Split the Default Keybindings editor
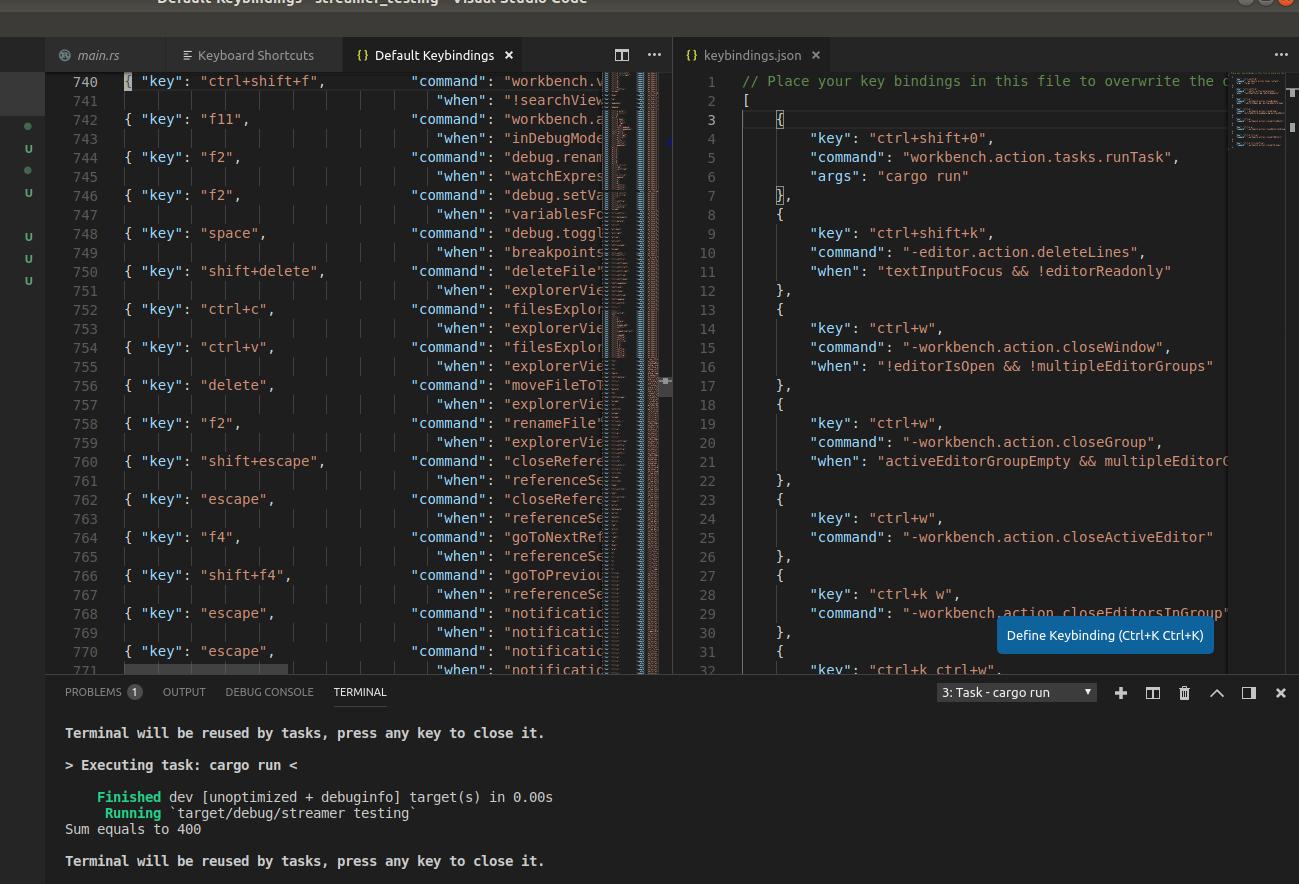1299x884 pixels. (622, 55)
